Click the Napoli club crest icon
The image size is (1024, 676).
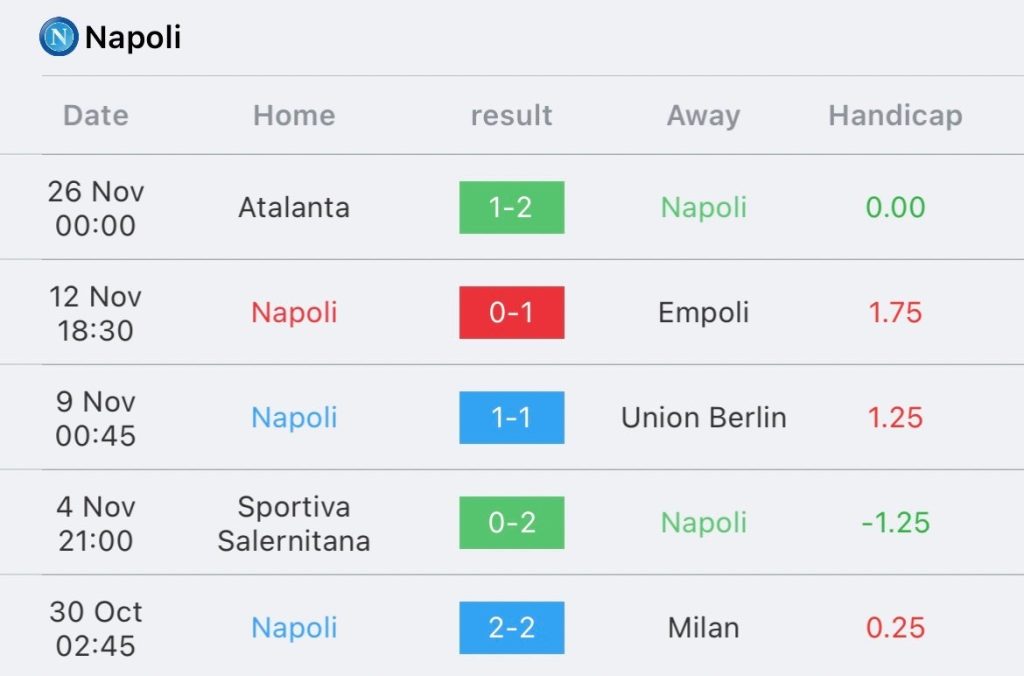pos(59,37)
